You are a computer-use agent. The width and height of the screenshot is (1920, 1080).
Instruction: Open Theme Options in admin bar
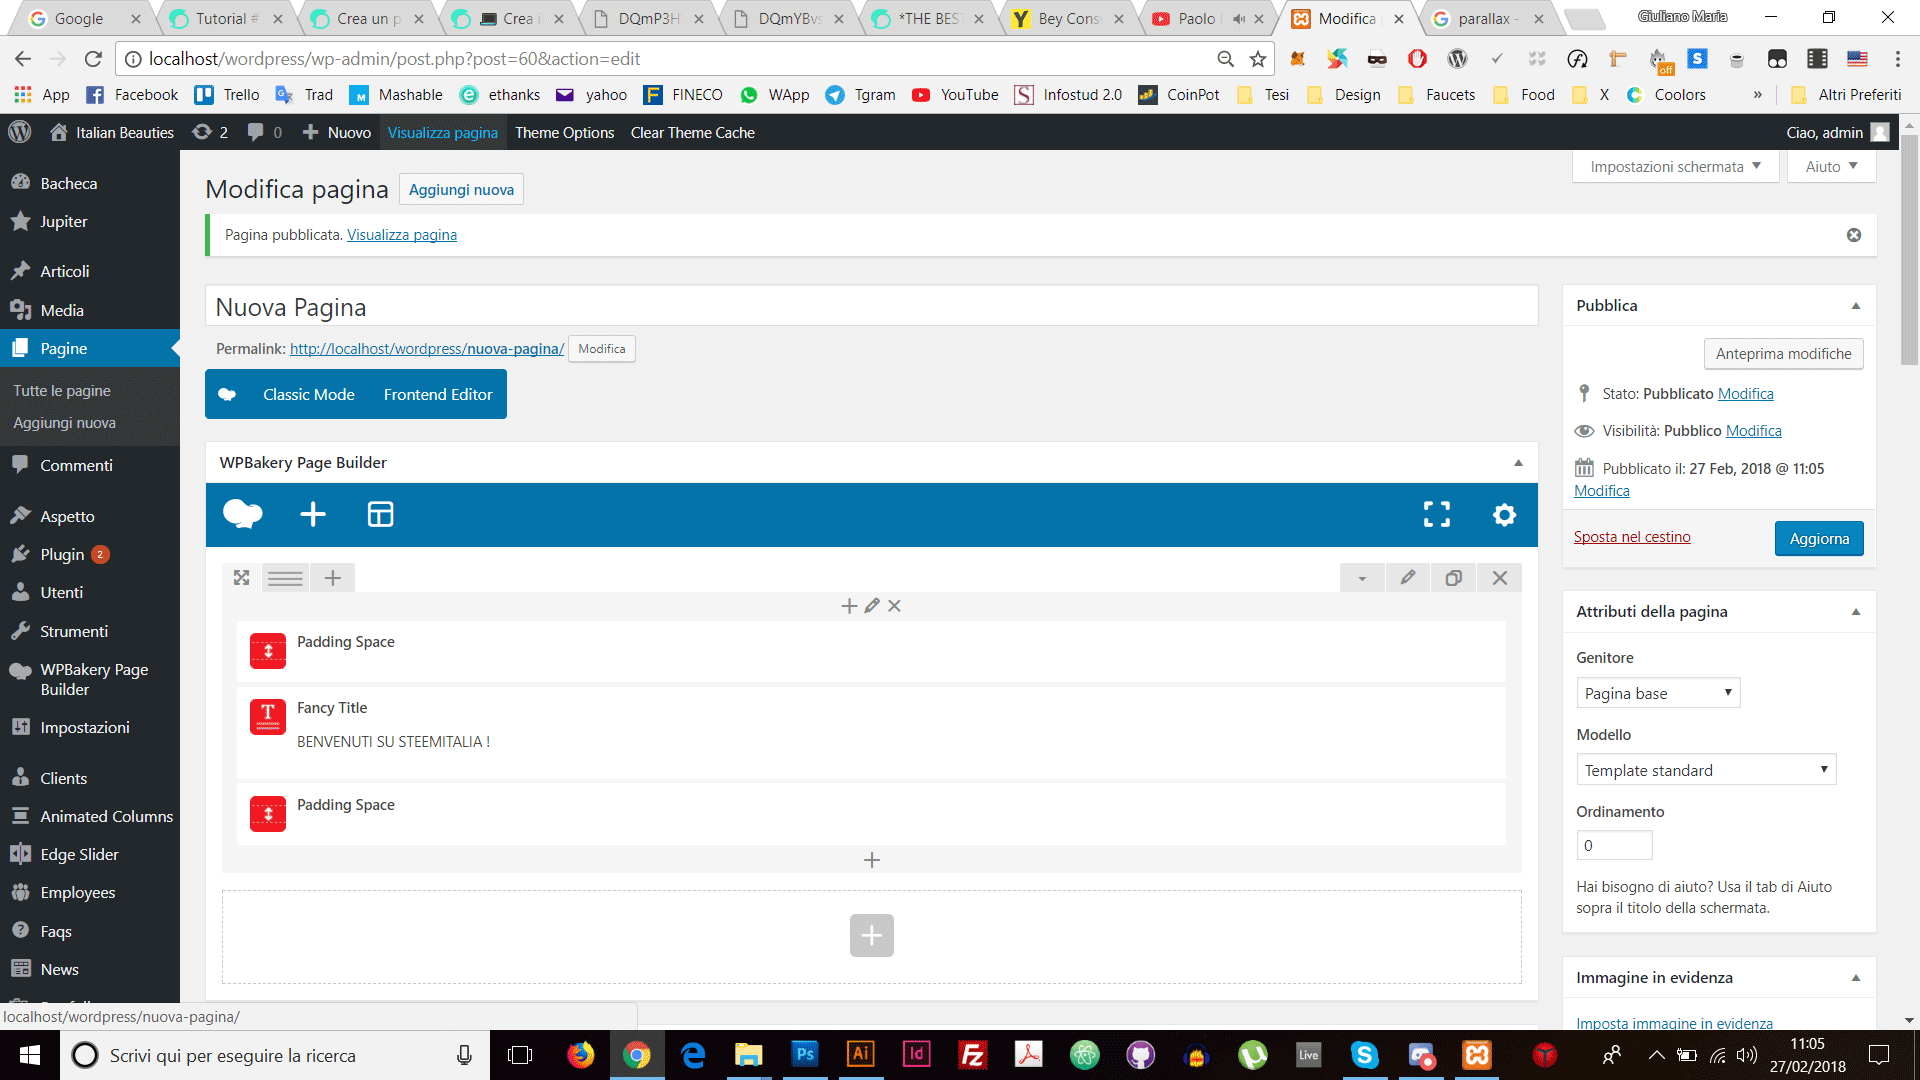tap(564, 133)
